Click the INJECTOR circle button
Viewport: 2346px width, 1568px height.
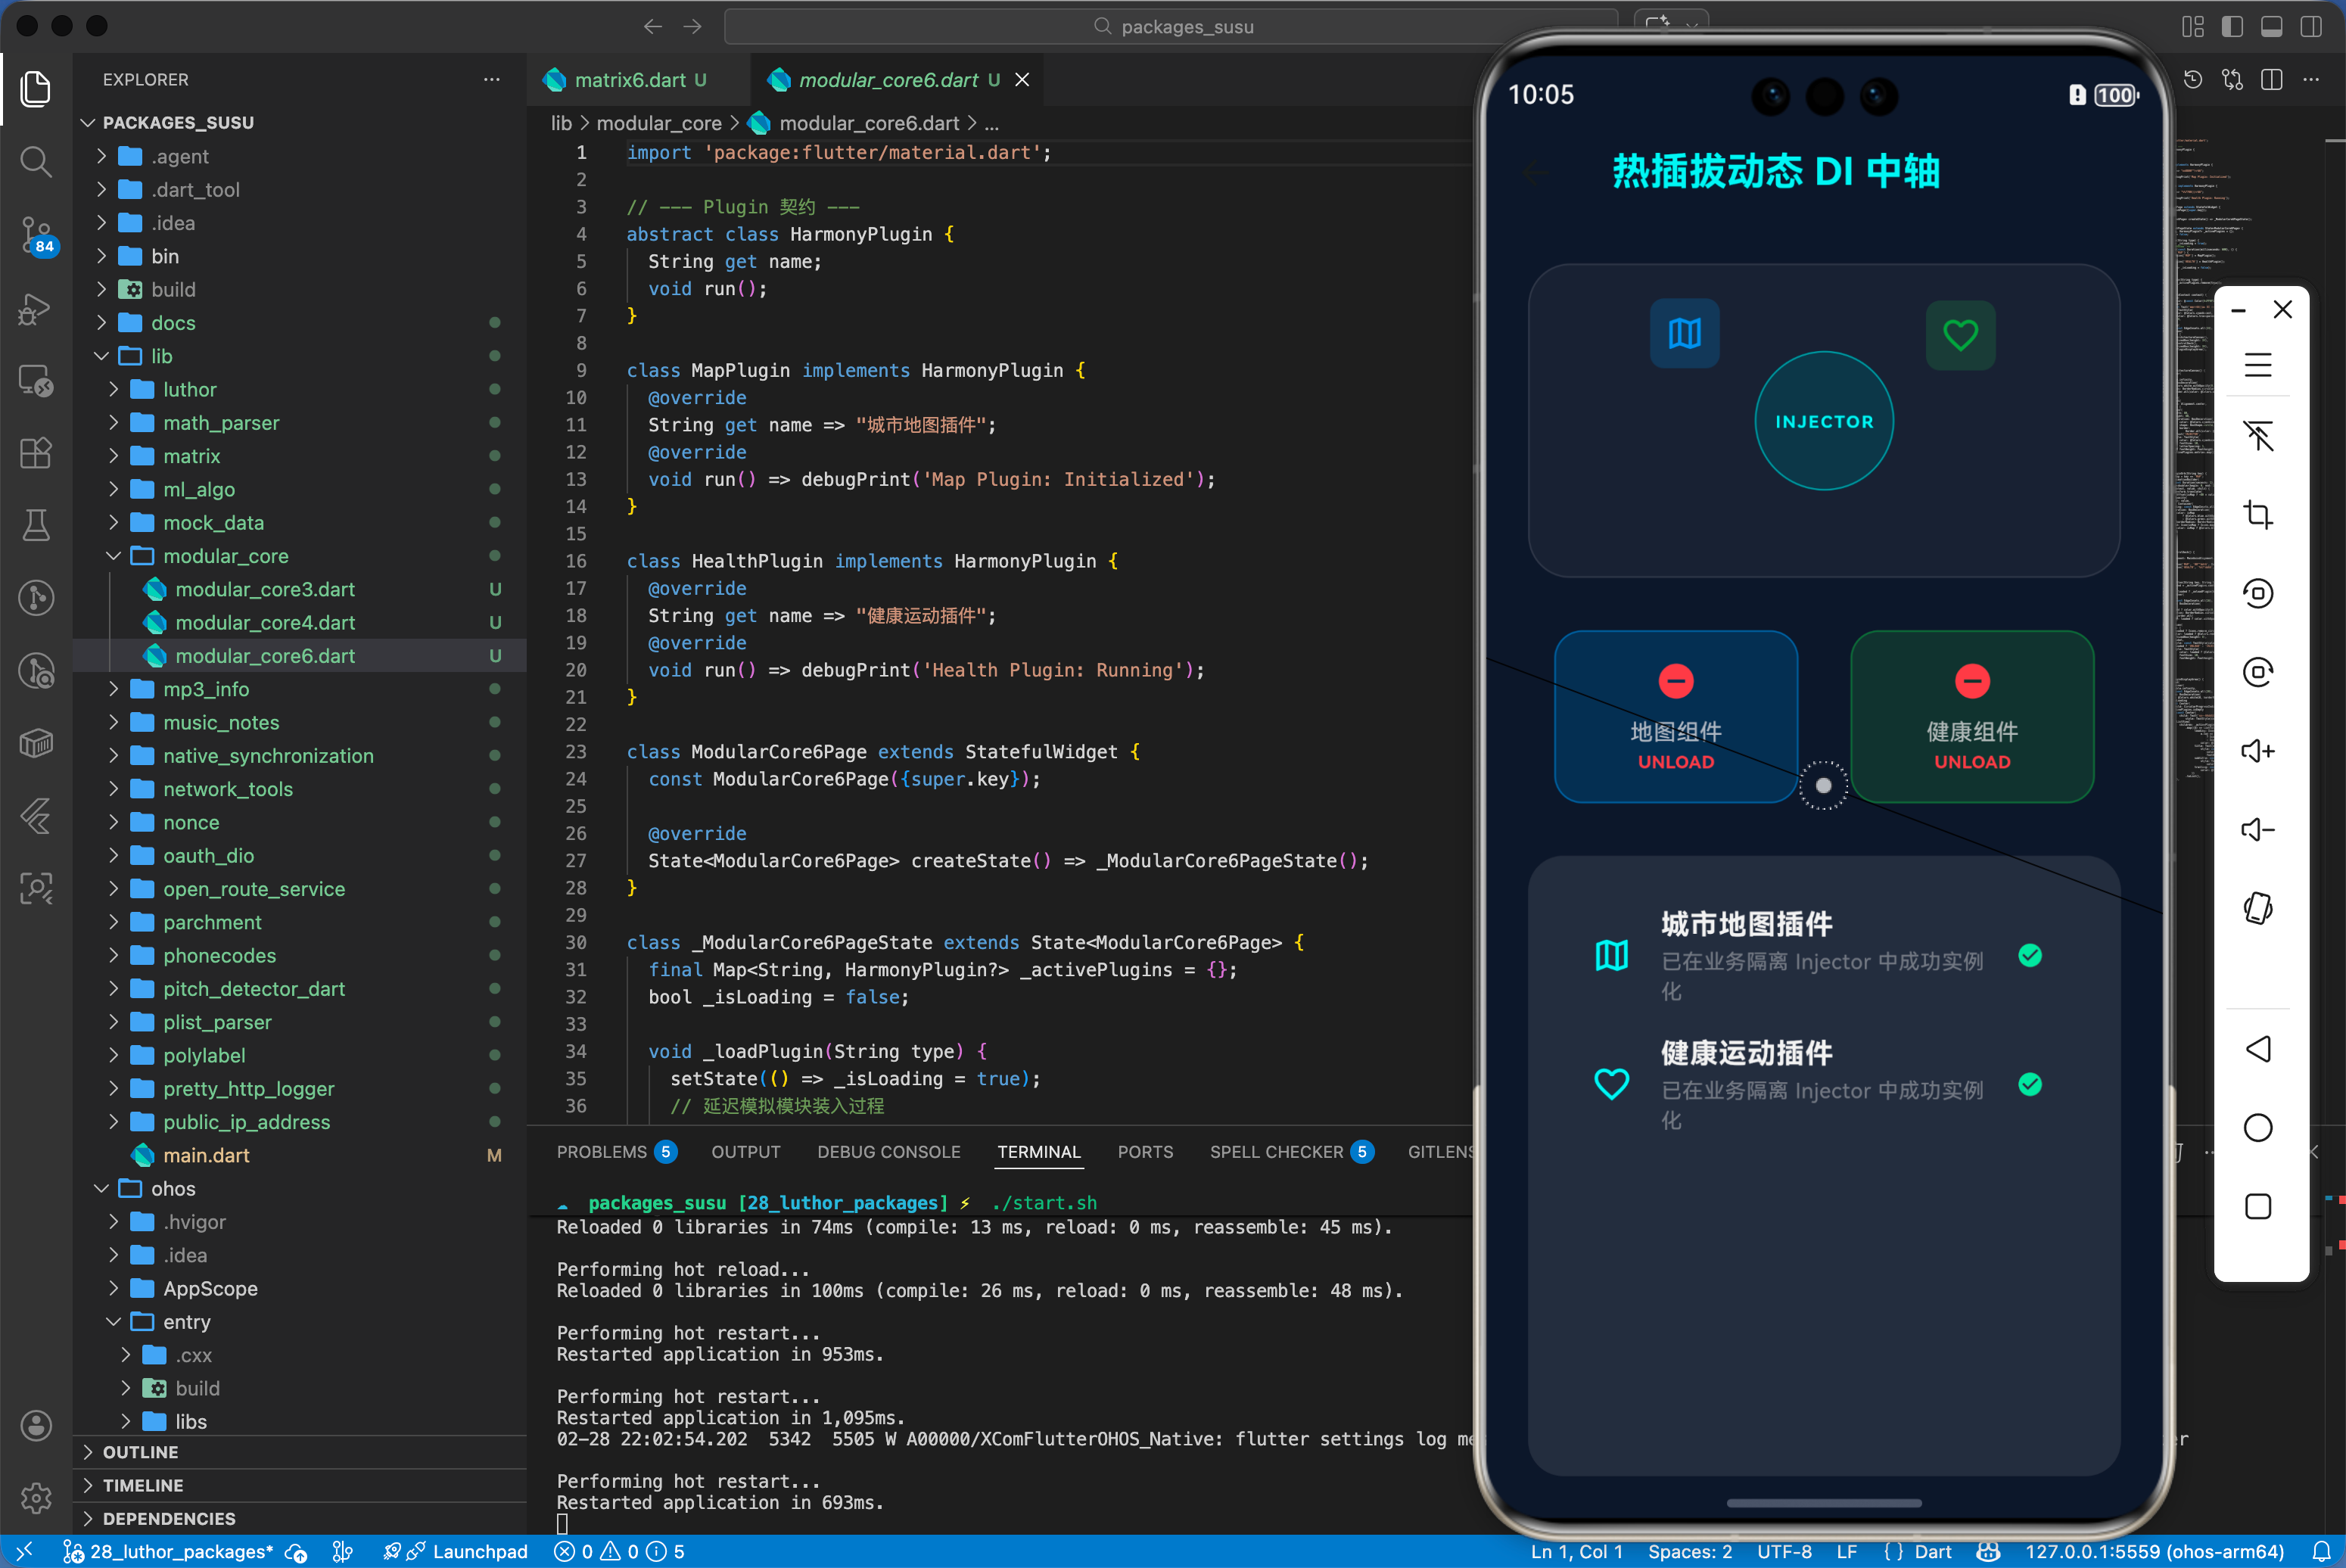coord(1823,421)
